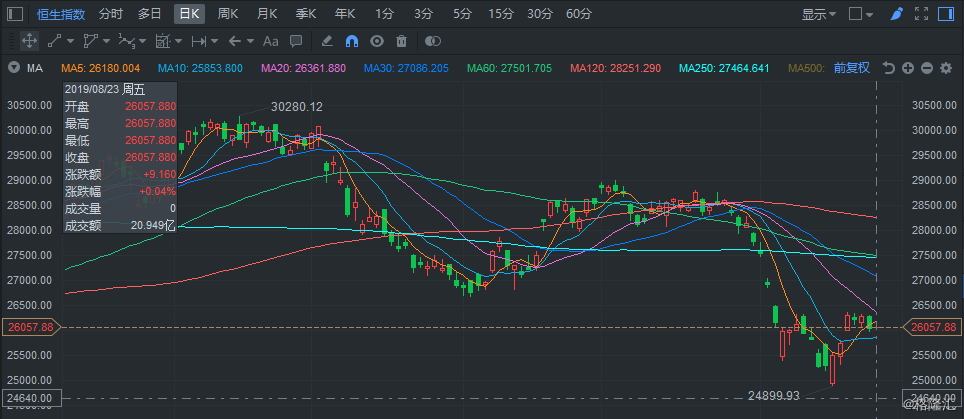Toggle the left sidebar panel icon
This screenshot has width=964, height=419.
pos(15,14)
